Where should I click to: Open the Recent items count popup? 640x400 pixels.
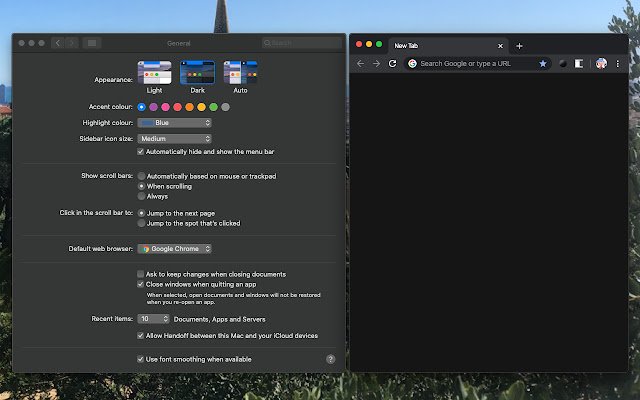click(153, 319)
